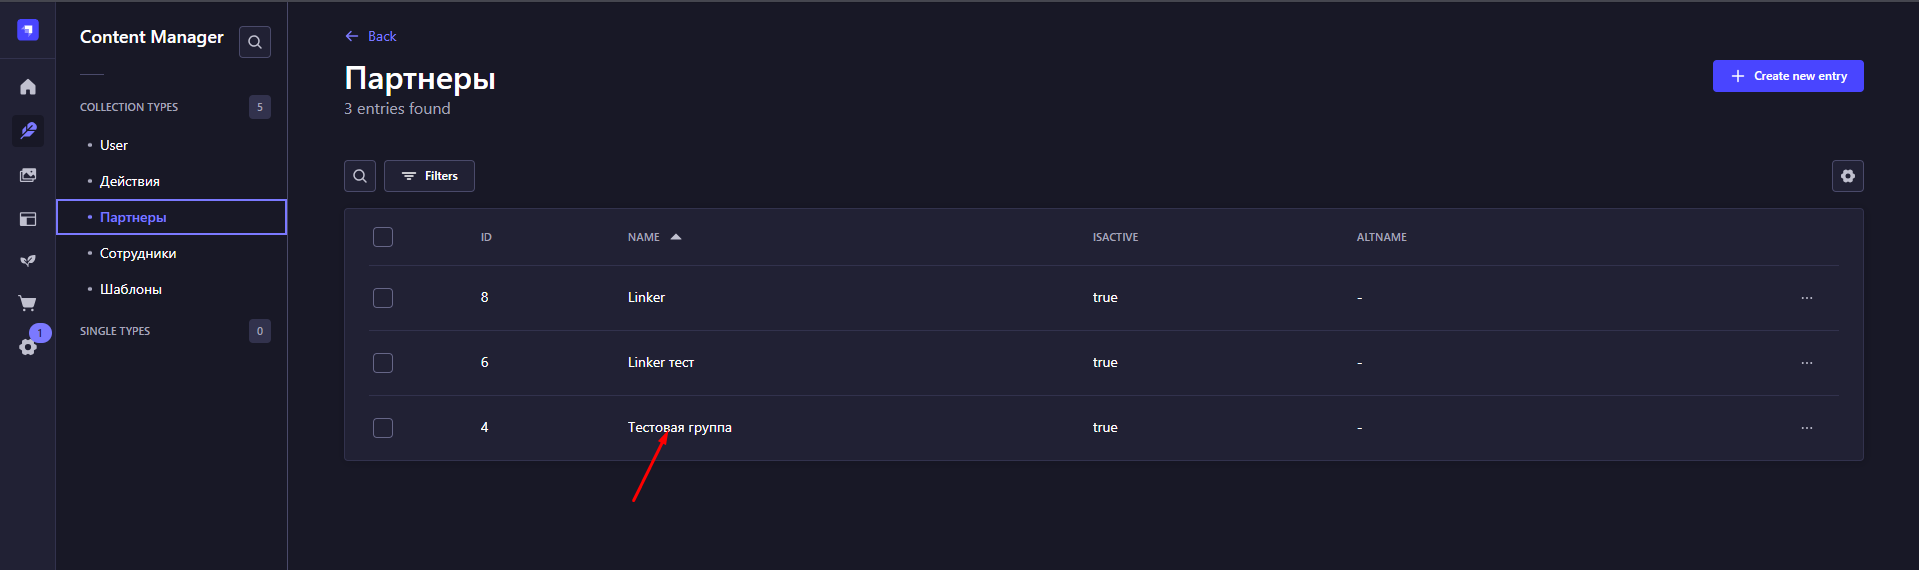Image resolution: width=1919 pixels, height=570 pixels.
Task: Open the Тестовая группа entry
Action: 680,428
